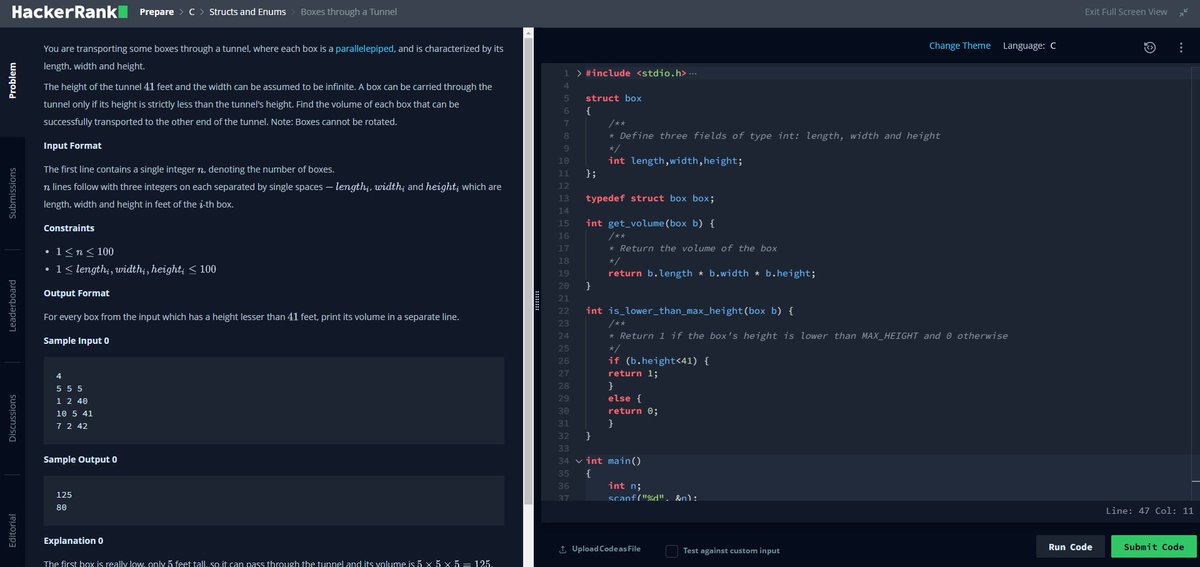Click the 'Line: 47 Col: 11' status text
1200x567 pixels.
click(1150, 511)
